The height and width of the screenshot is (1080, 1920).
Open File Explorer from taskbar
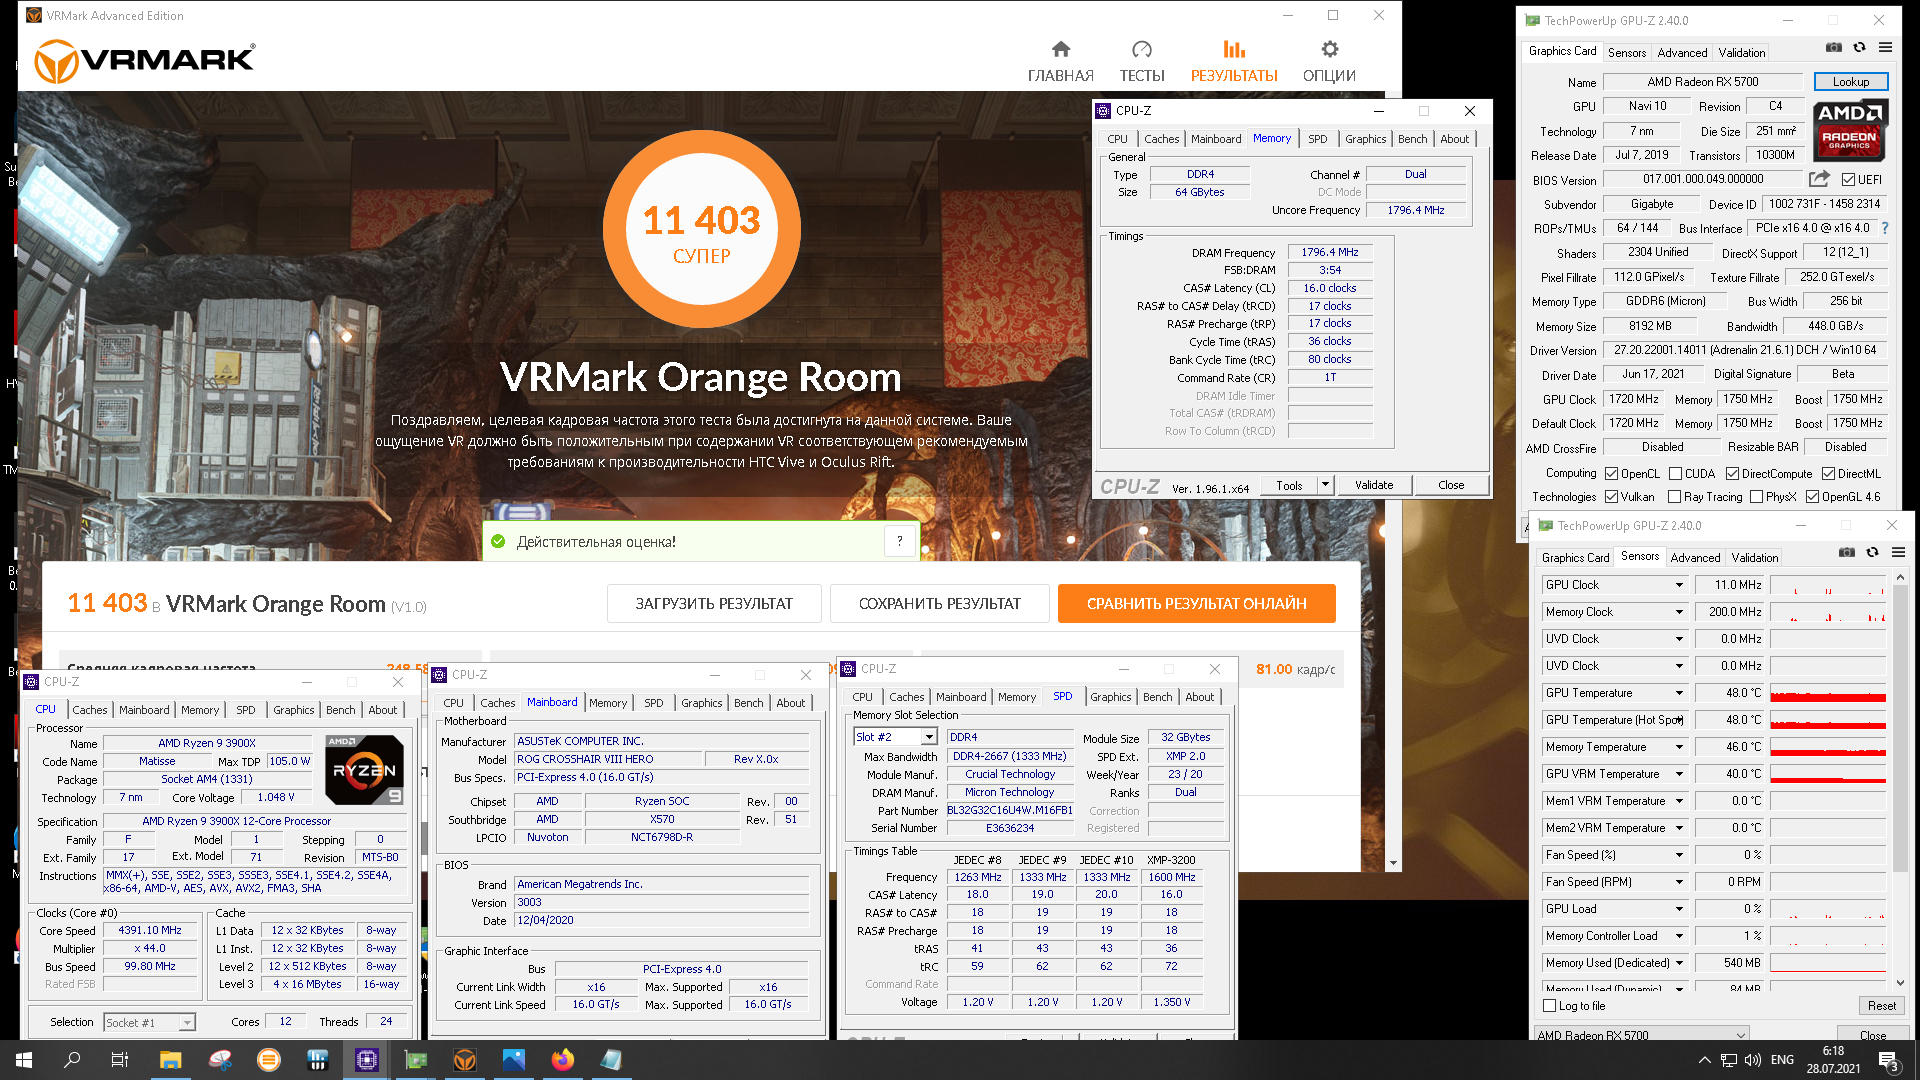pyautogui.click(x=170, y=1060)
